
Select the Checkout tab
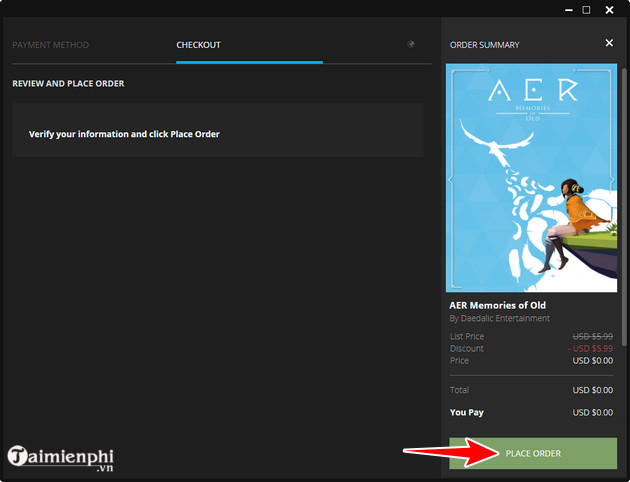[198, 45]
